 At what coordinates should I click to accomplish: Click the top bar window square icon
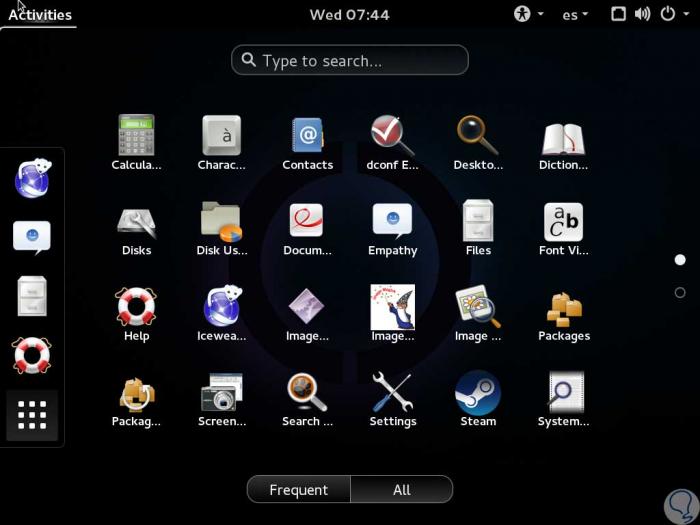[618, 14]
